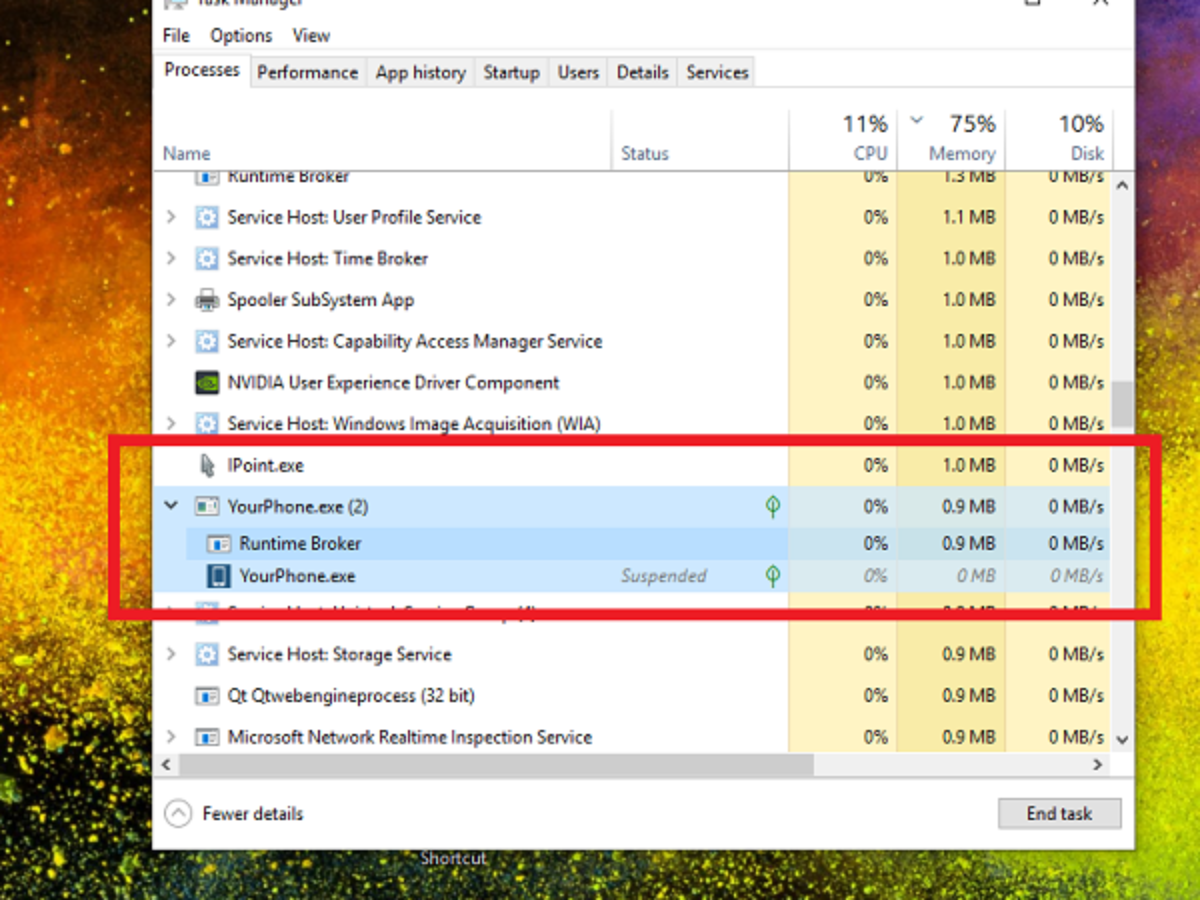
Task: Expand Service Host: User Profile Service
Action: pyautogui.click(x=171, y=217)
